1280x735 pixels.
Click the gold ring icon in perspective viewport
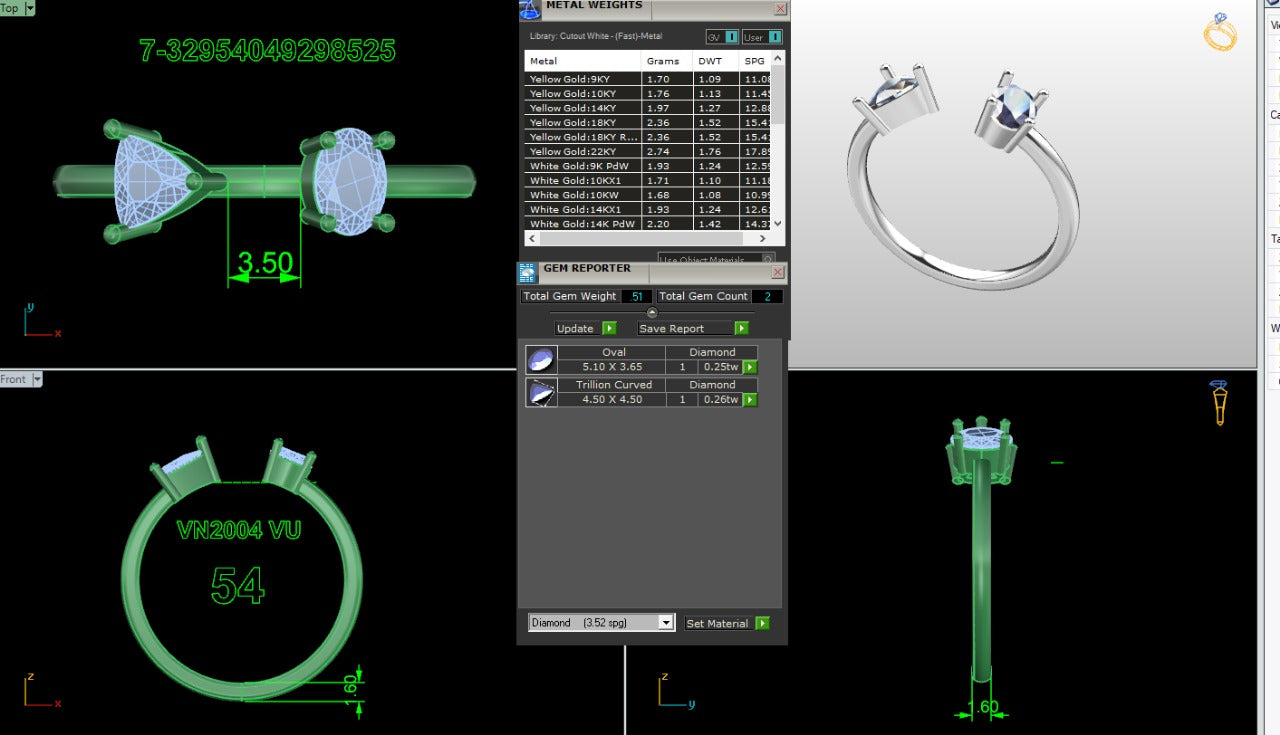click(x=1220, y=31)
